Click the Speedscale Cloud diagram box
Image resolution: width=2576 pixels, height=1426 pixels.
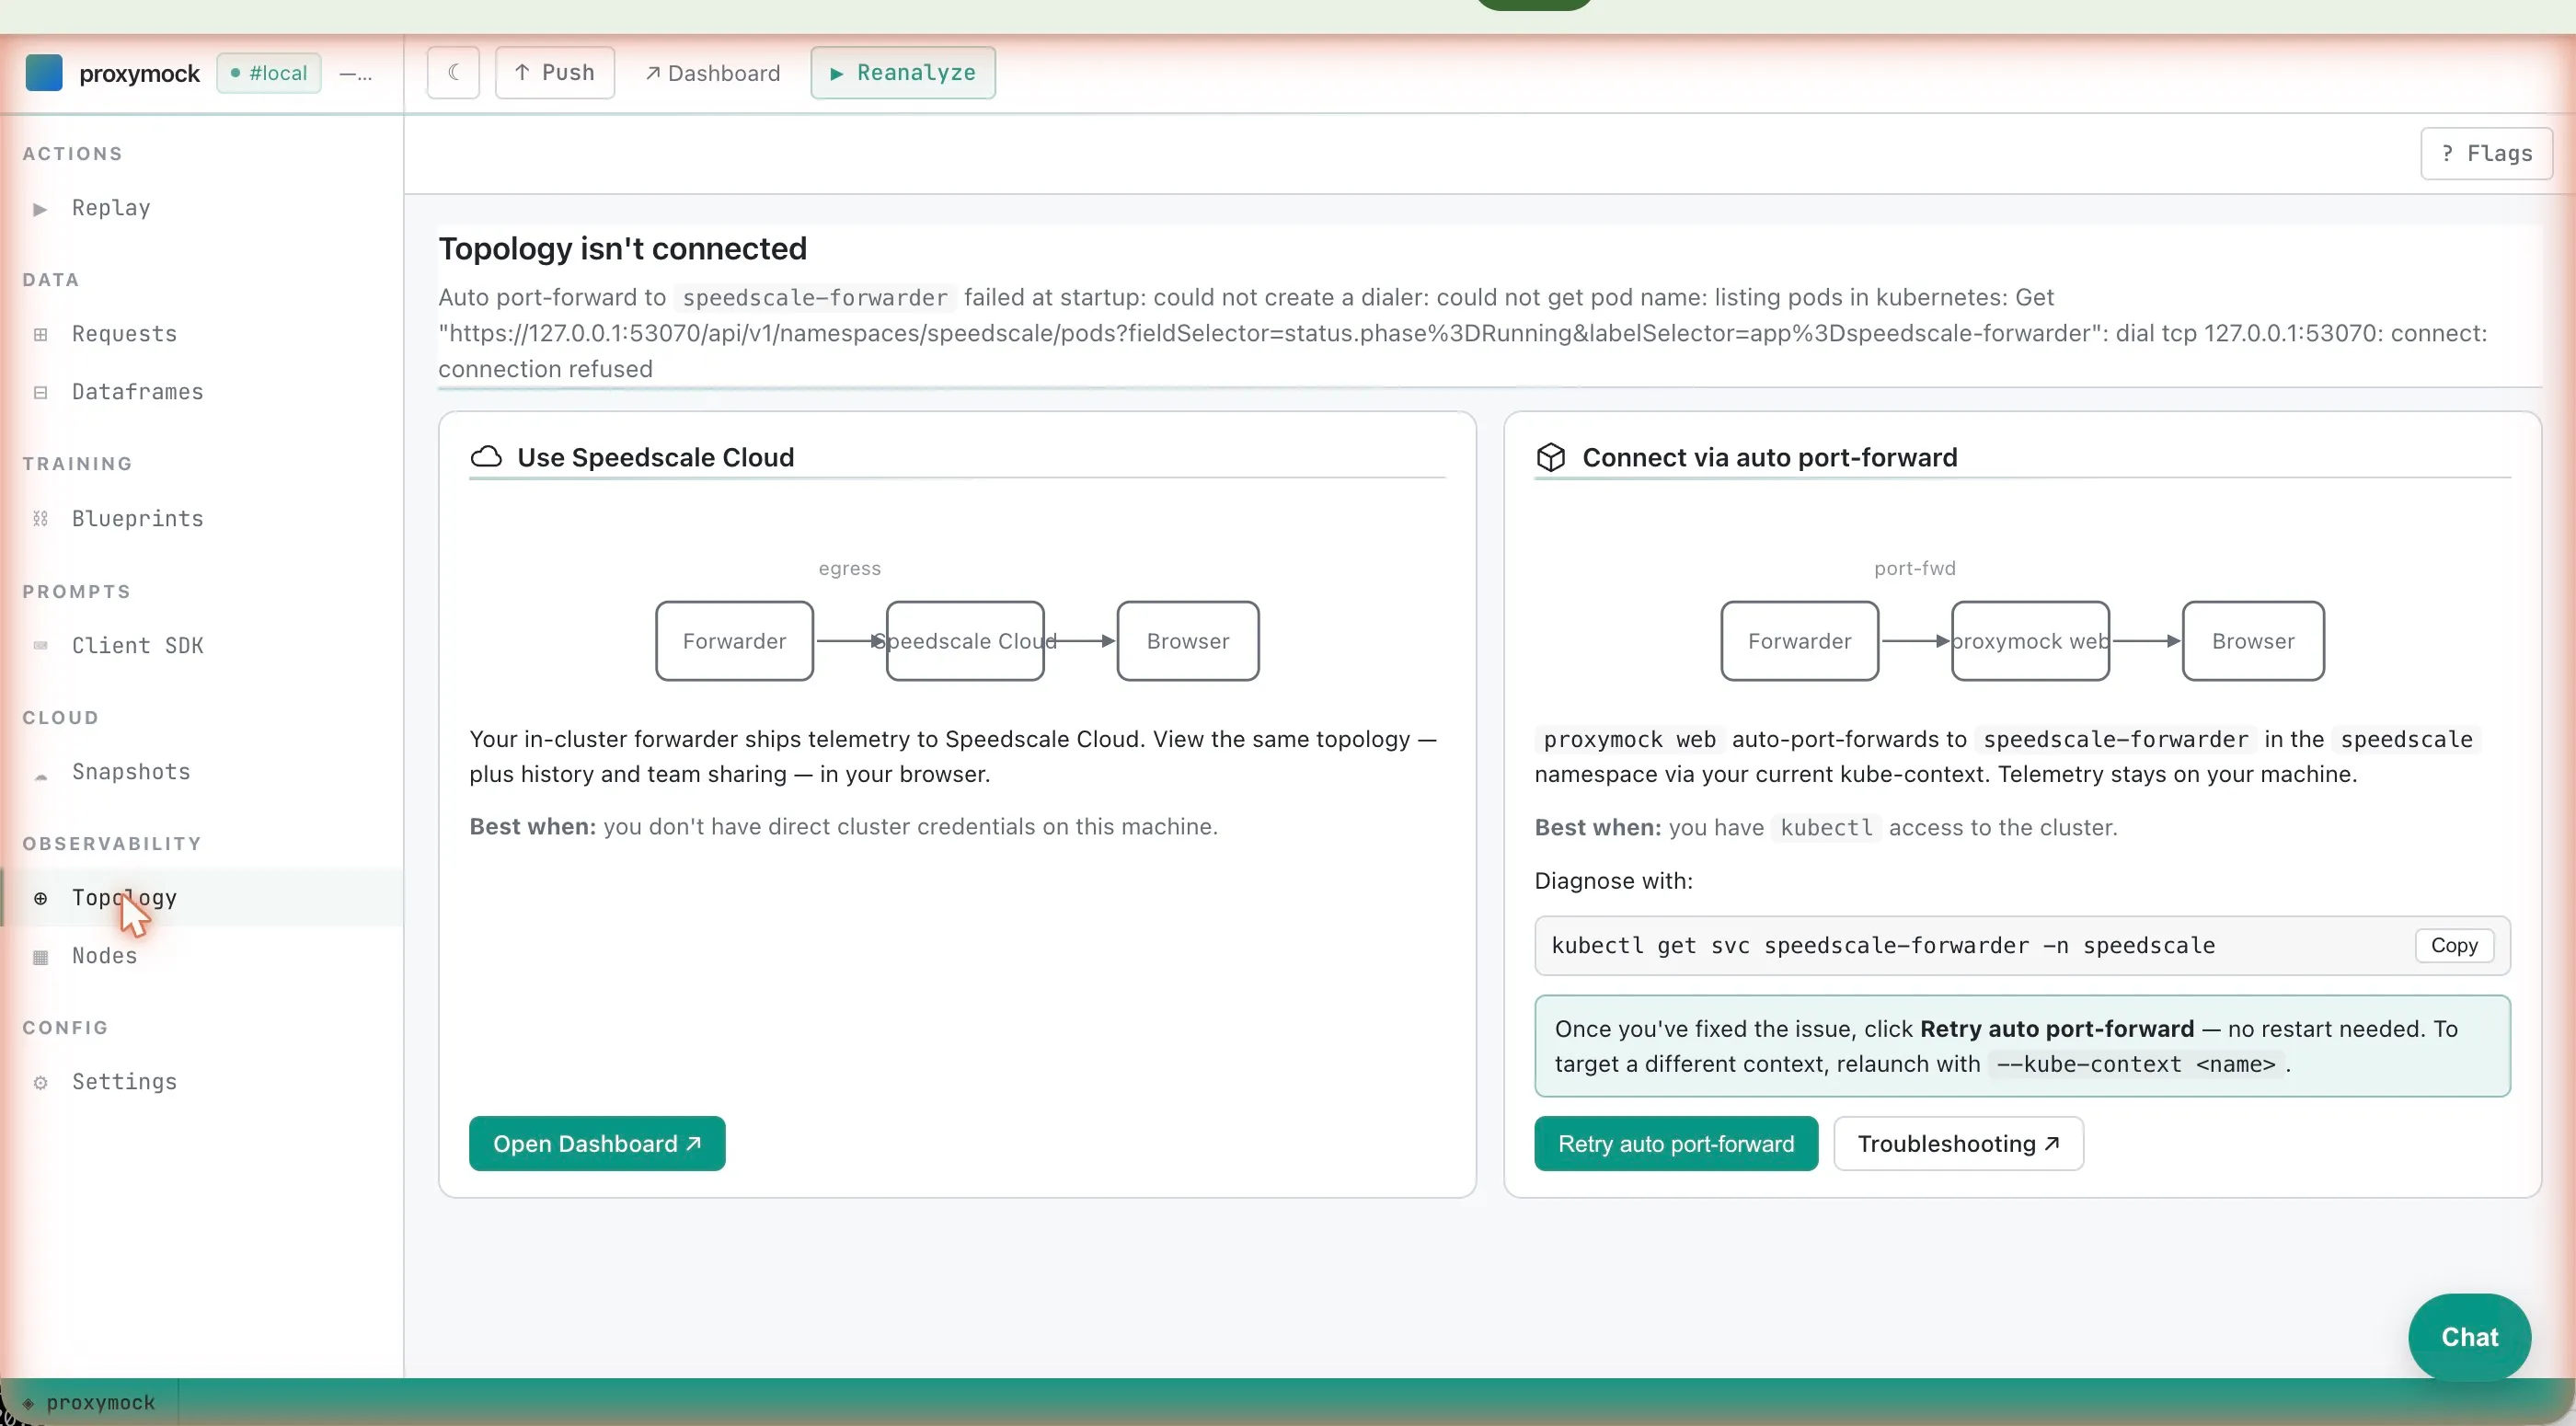[x=965, y=641]
